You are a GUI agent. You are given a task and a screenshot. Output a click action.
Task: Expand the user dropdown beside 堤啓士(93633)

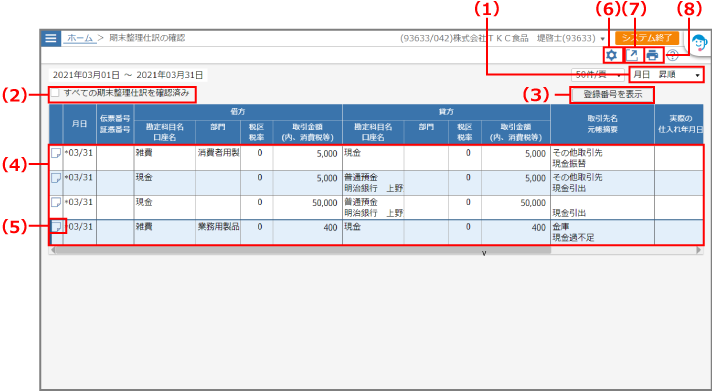pyautogui.click(x=603, y=39)
